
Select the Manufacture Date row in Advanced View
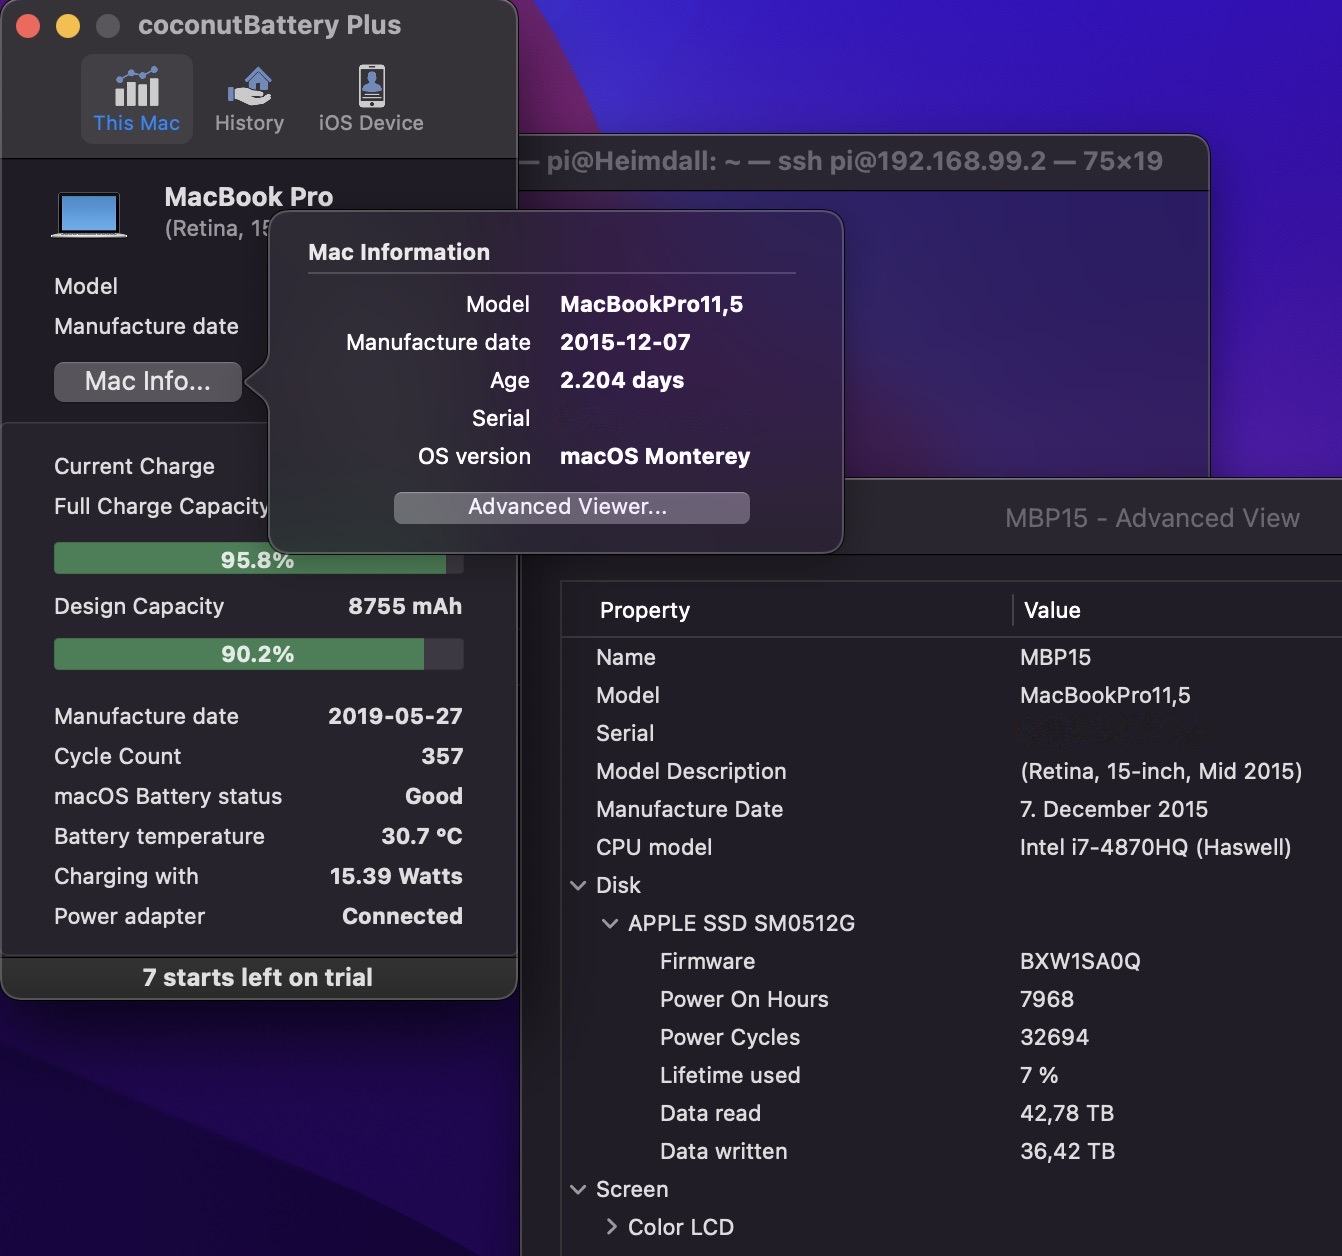coord(951,809)
